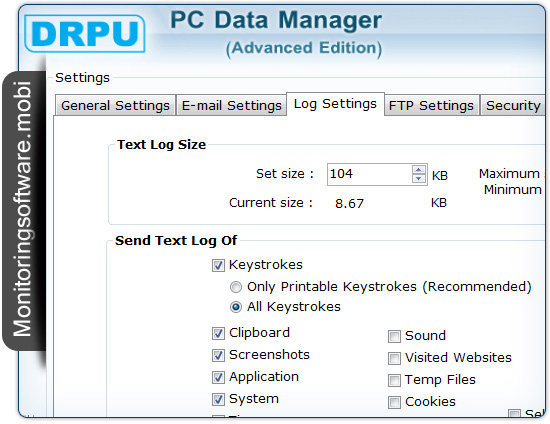The width and height of the screenshot is (550, 424).
Task: Open the General Settings tab
Action: pyautogui.click(x=115, y=105)
